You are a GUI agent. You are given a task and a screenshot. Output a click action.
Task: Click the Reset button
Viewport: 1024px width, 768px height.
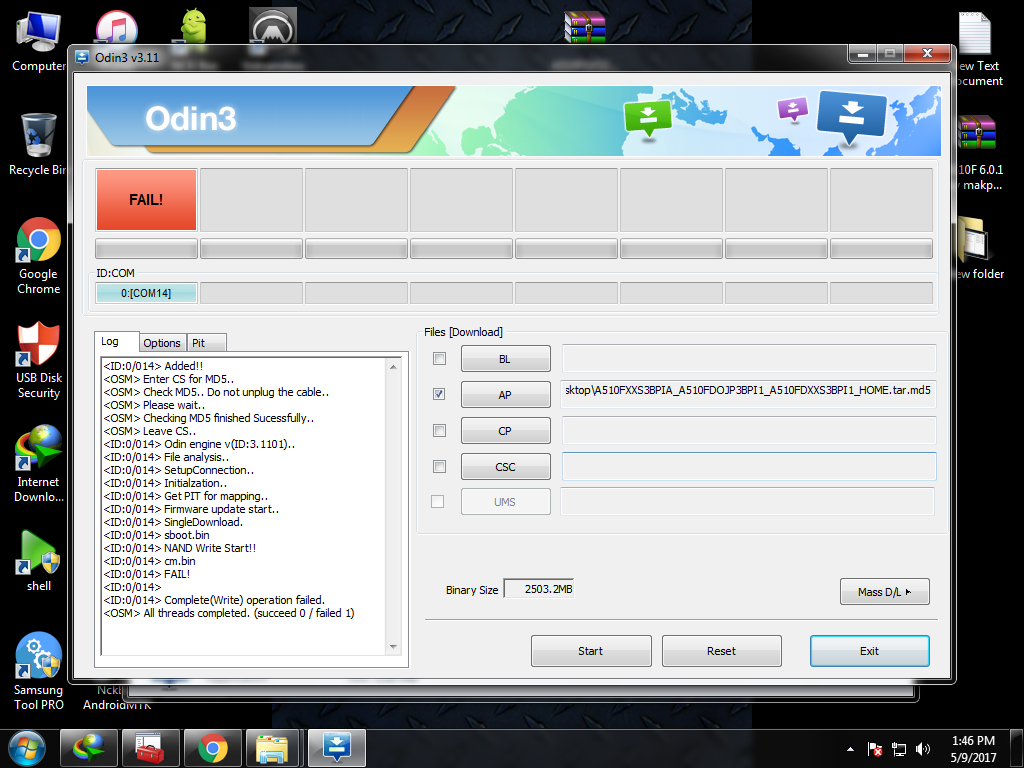(x=721, y=651)
